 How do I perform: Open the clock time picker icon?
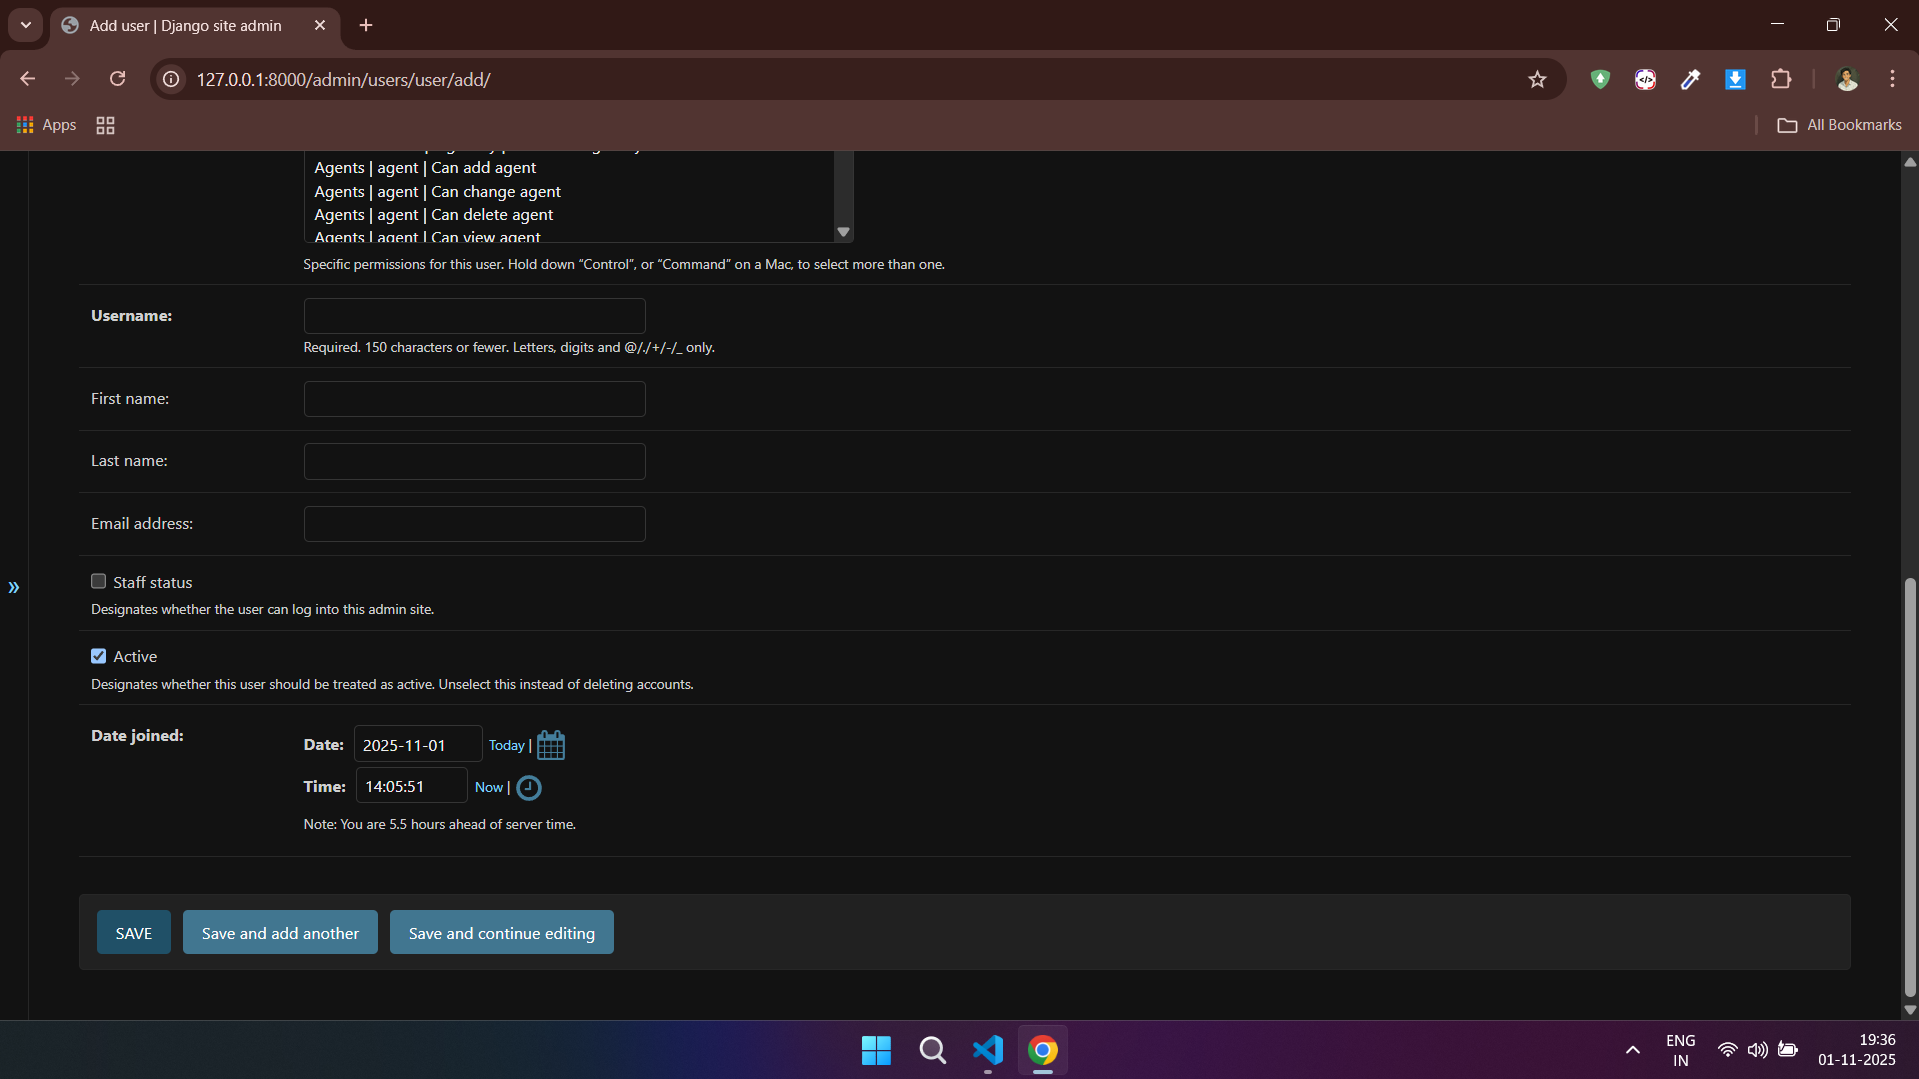[529, 788]
